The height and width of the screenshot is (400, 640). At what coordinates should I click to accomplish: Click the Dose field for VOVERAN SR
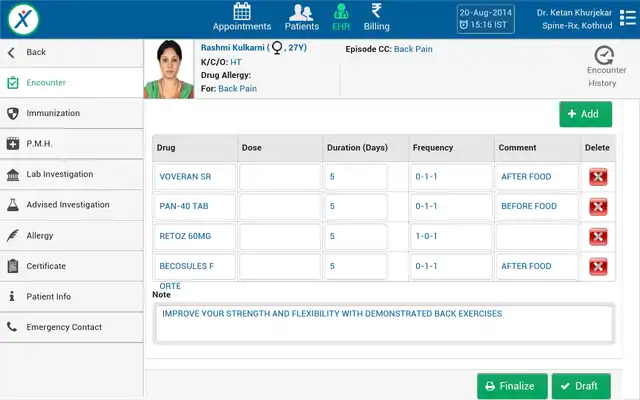279,177
